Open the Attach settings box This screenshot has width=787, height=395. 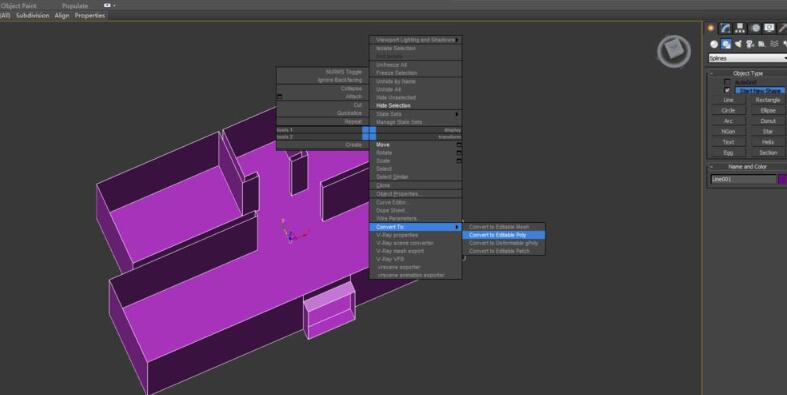280,96
